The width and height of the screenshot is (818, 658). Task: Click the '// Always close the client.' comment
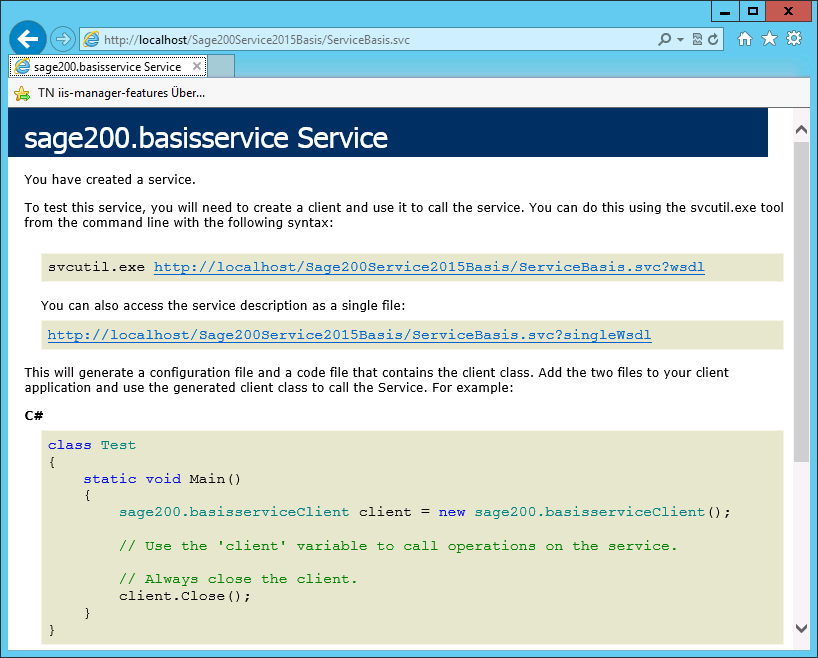click(238, 579)
